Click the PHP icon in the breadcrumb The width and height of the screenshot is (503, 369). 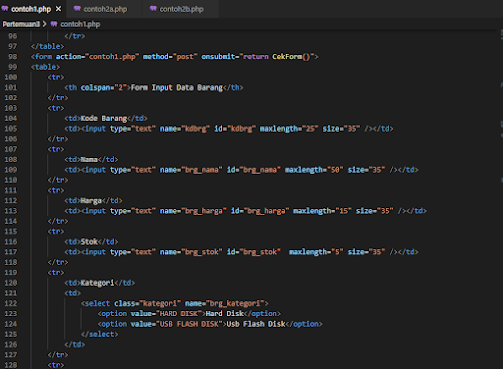pos(54,24)
